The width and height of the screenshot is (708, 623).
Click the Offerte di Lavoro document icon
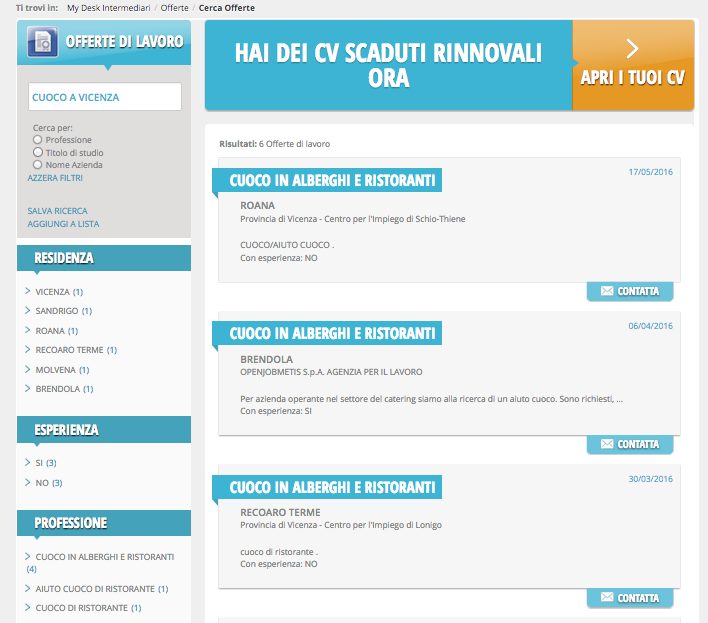pos(43,43)
